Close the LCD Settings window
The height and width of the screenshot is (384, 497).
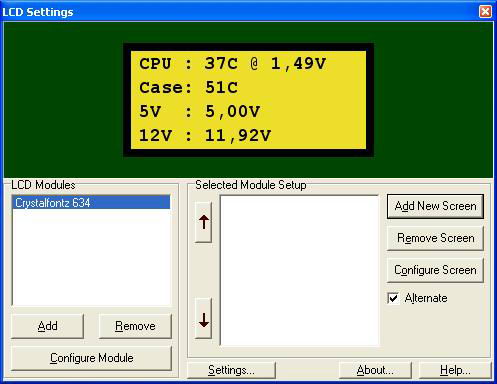[x=485, y=11]
